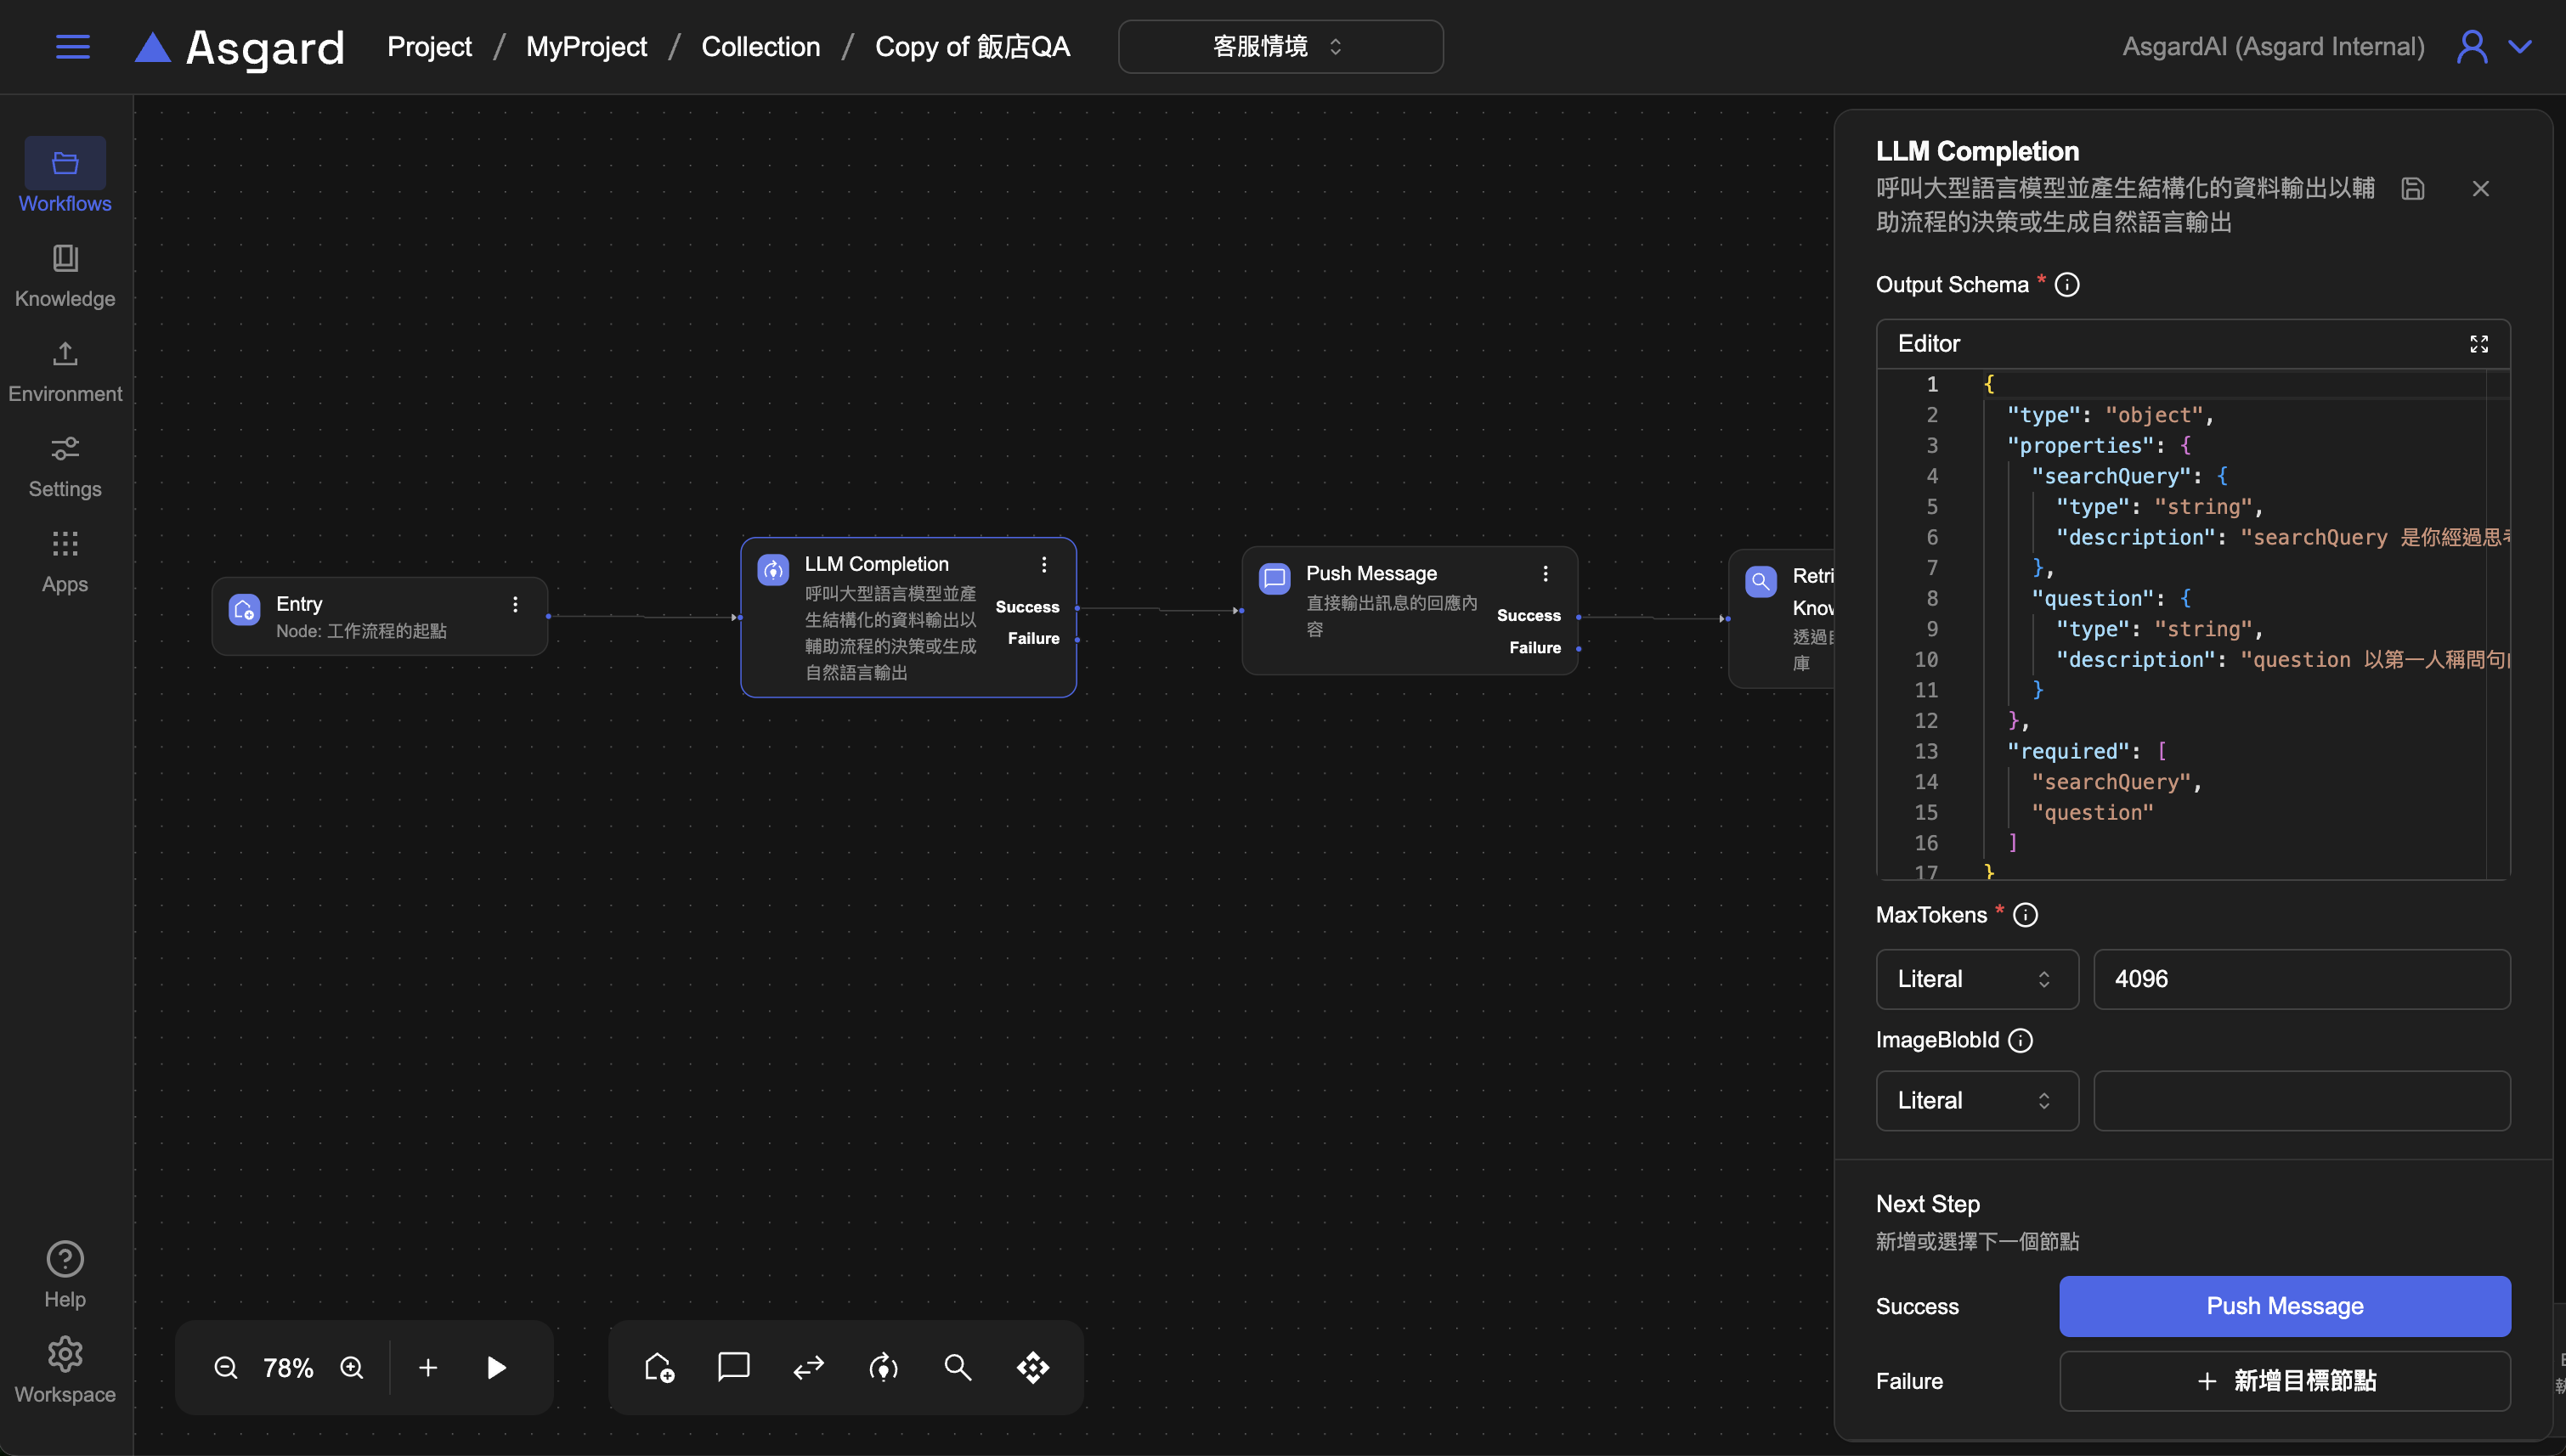
Task: Click the Output Schema info icon
Action: pyautogui.click(x=2067, y=285)
